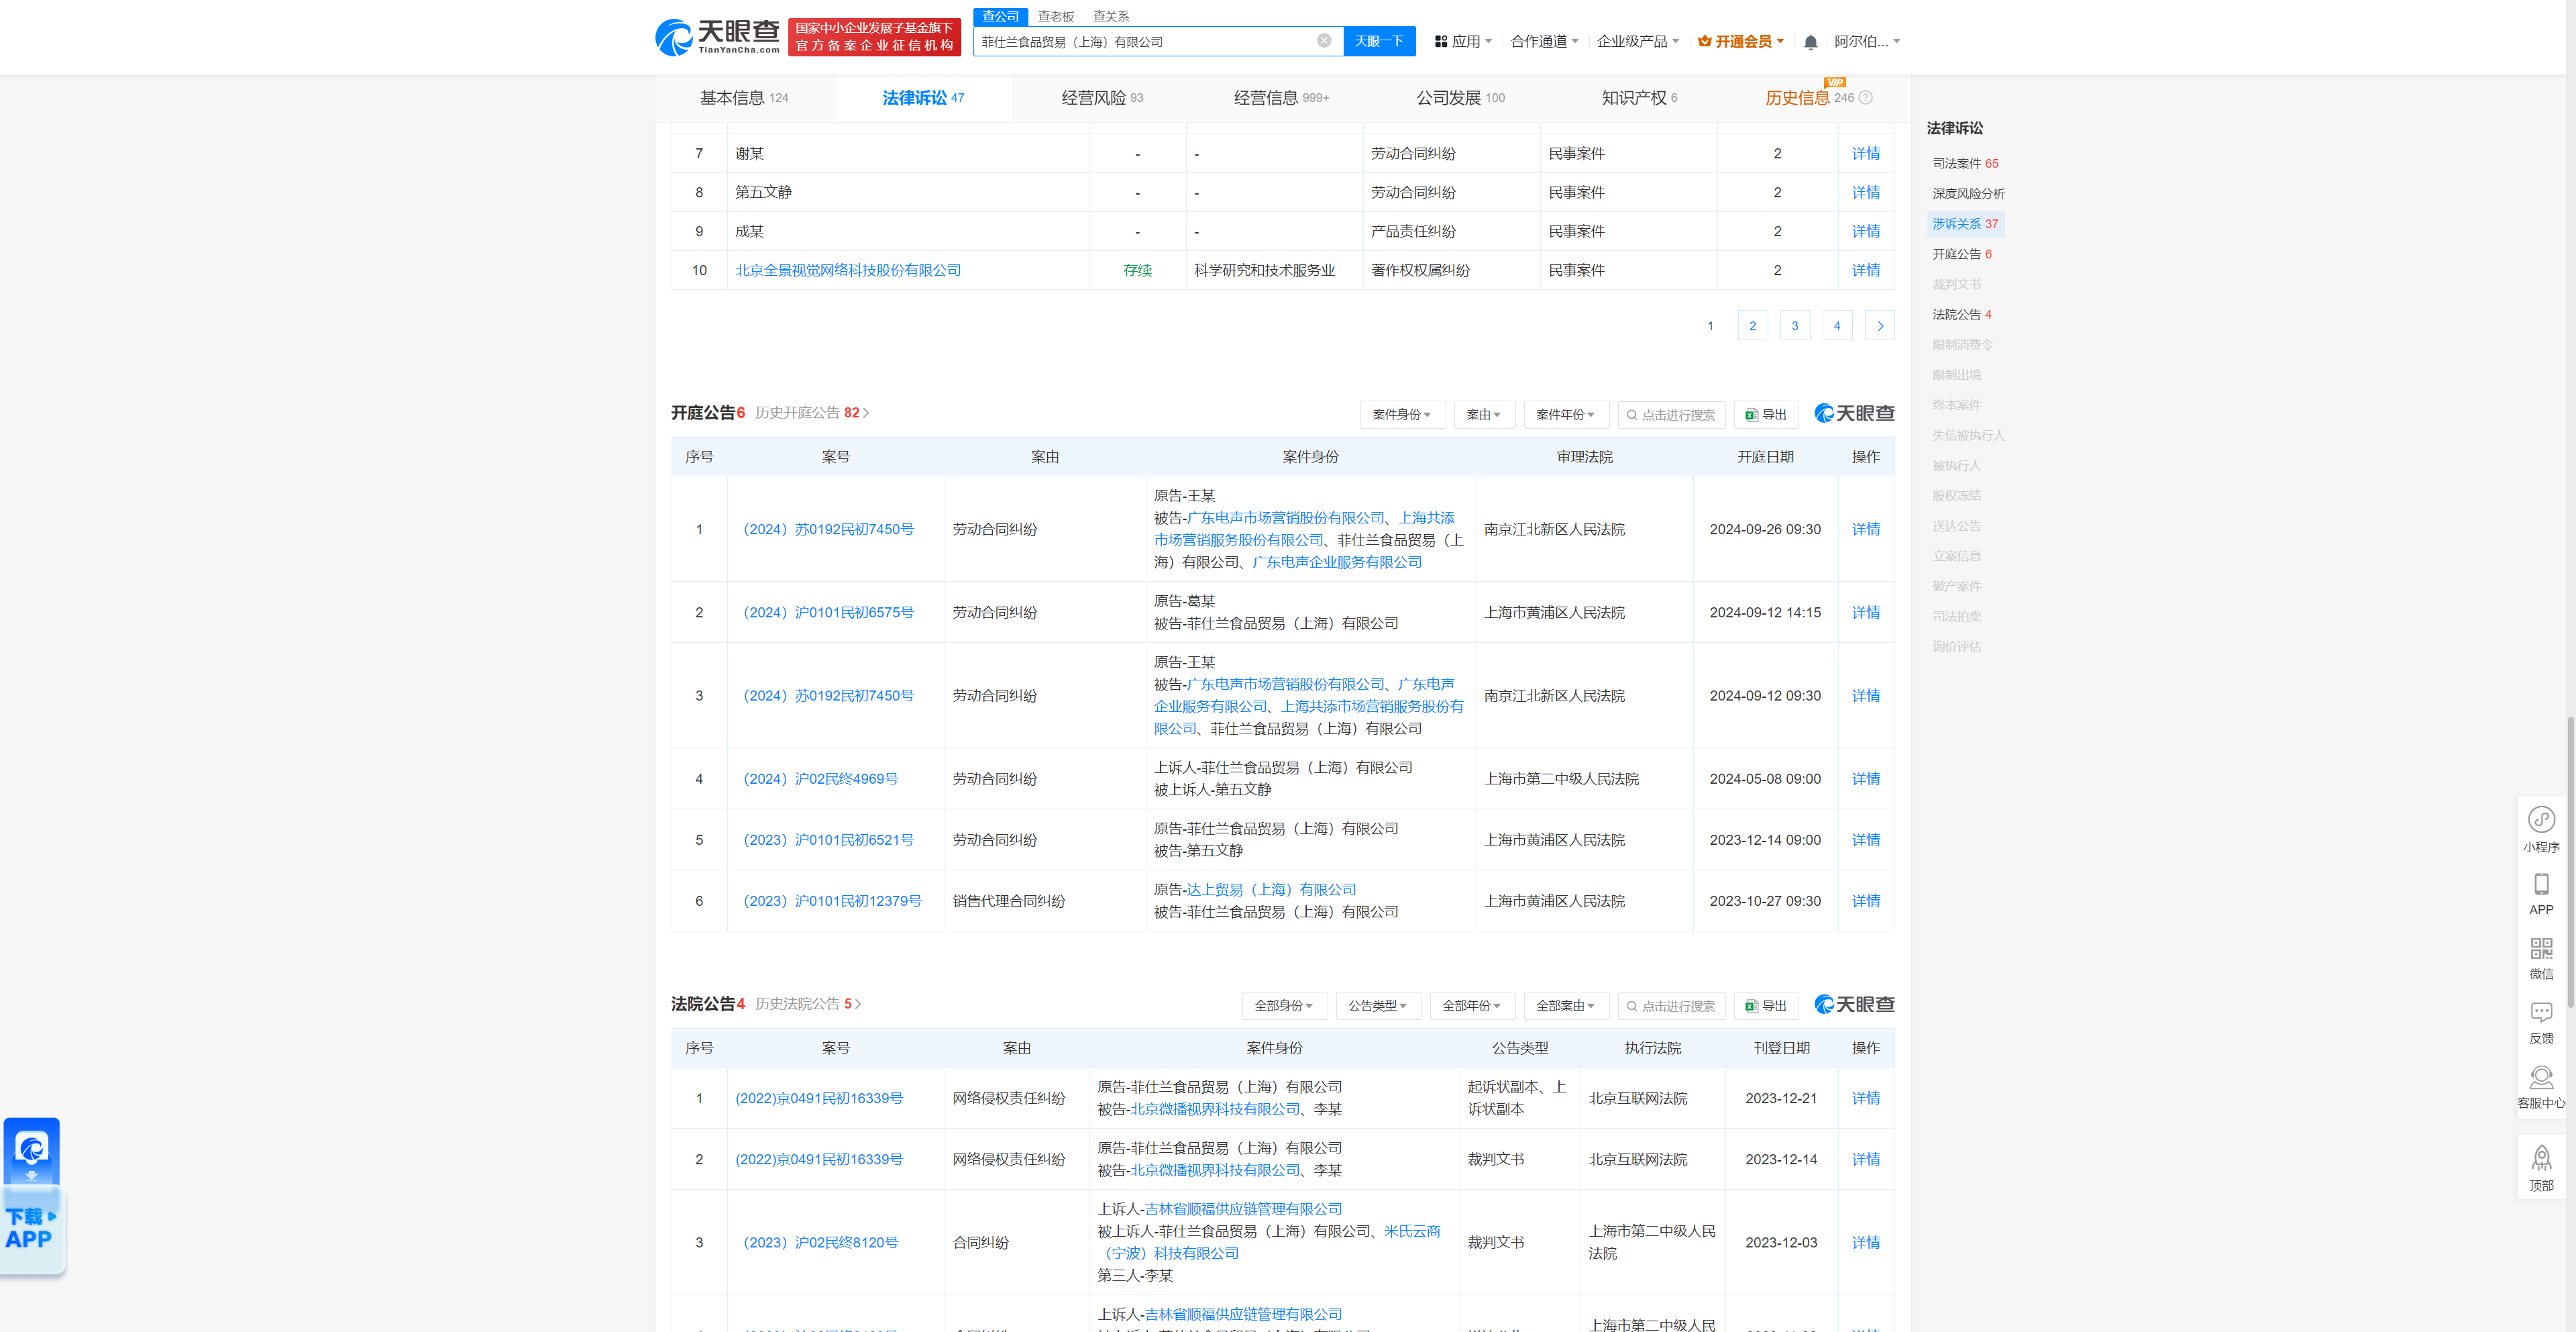2576x1332 pixels.
Task: Open 达上贸易（上海）有限公司 link
Action: click(1271, 889)
